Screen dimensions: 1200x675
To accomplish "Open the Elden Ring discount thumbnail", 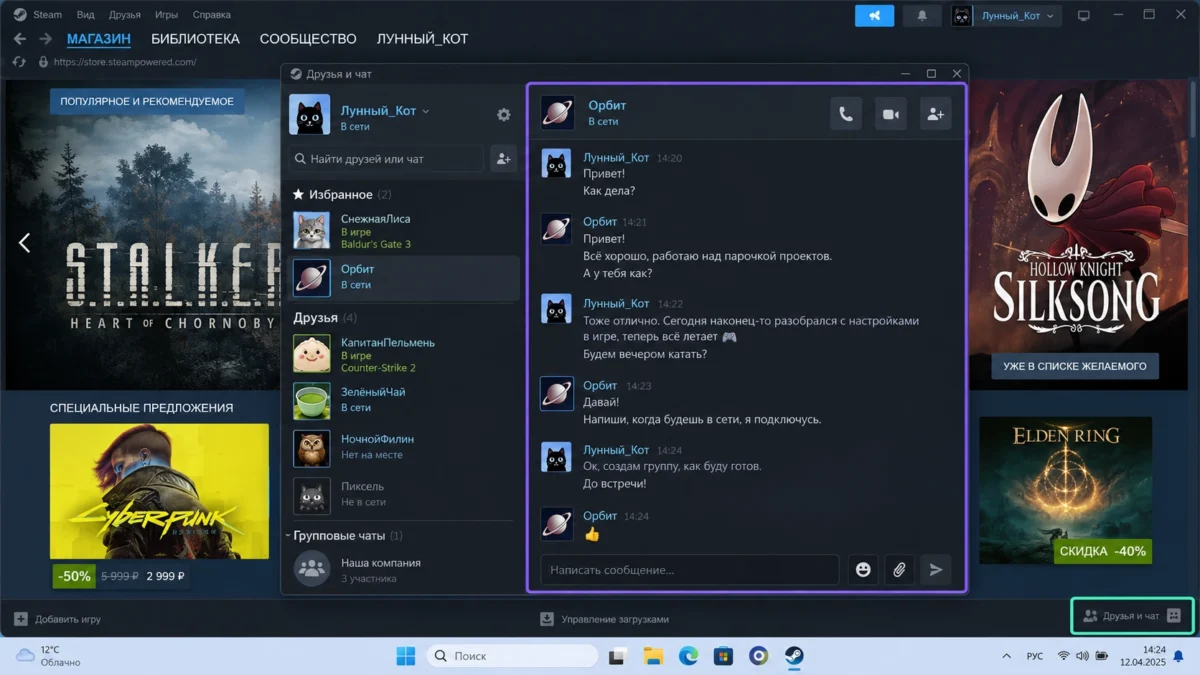I will pyautogui.click(x=1065, y=491).
